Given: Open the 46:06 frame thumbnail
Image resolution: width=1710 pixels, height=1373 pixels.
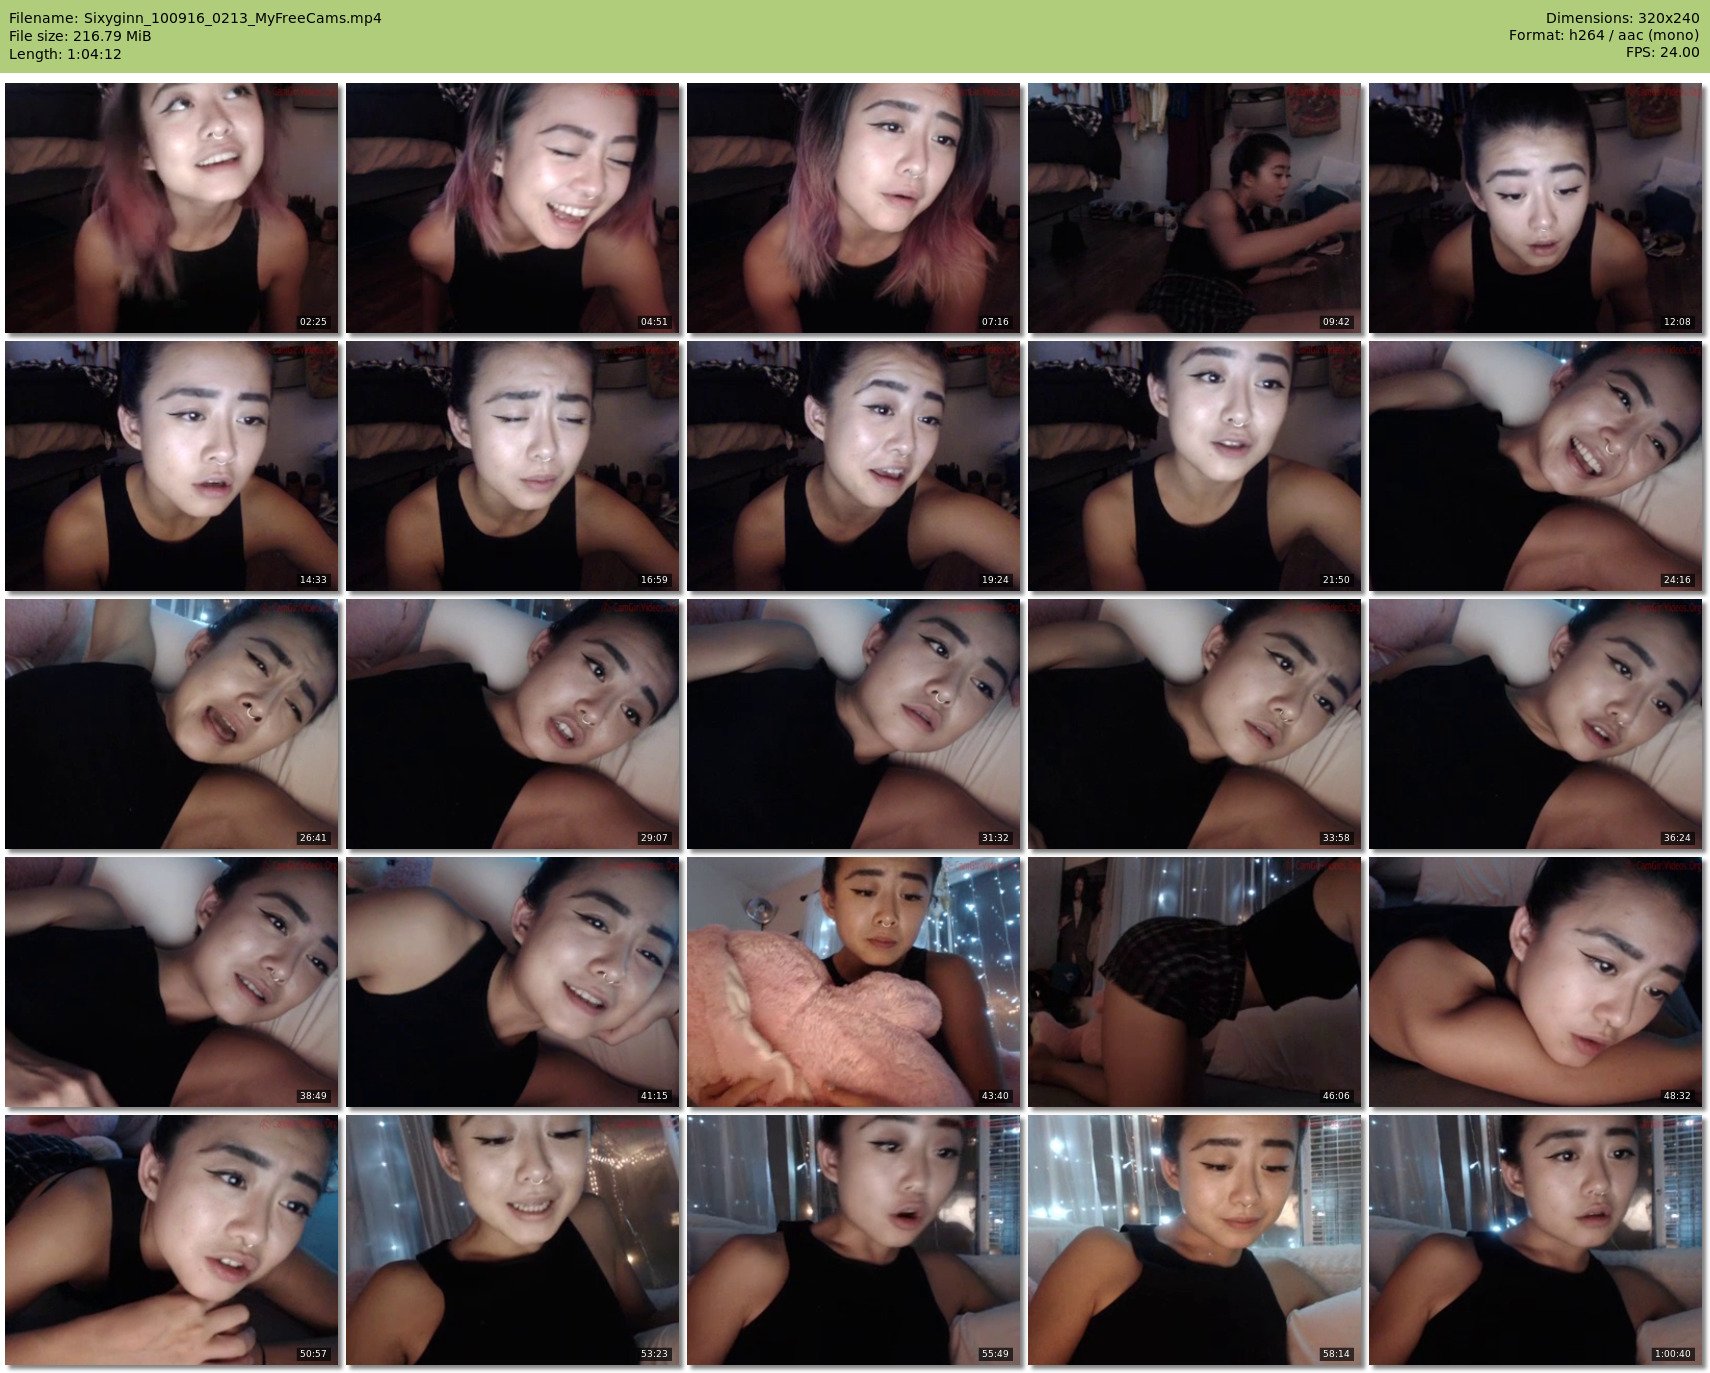Looking at the screenshot, I should tap(1194, 982).
